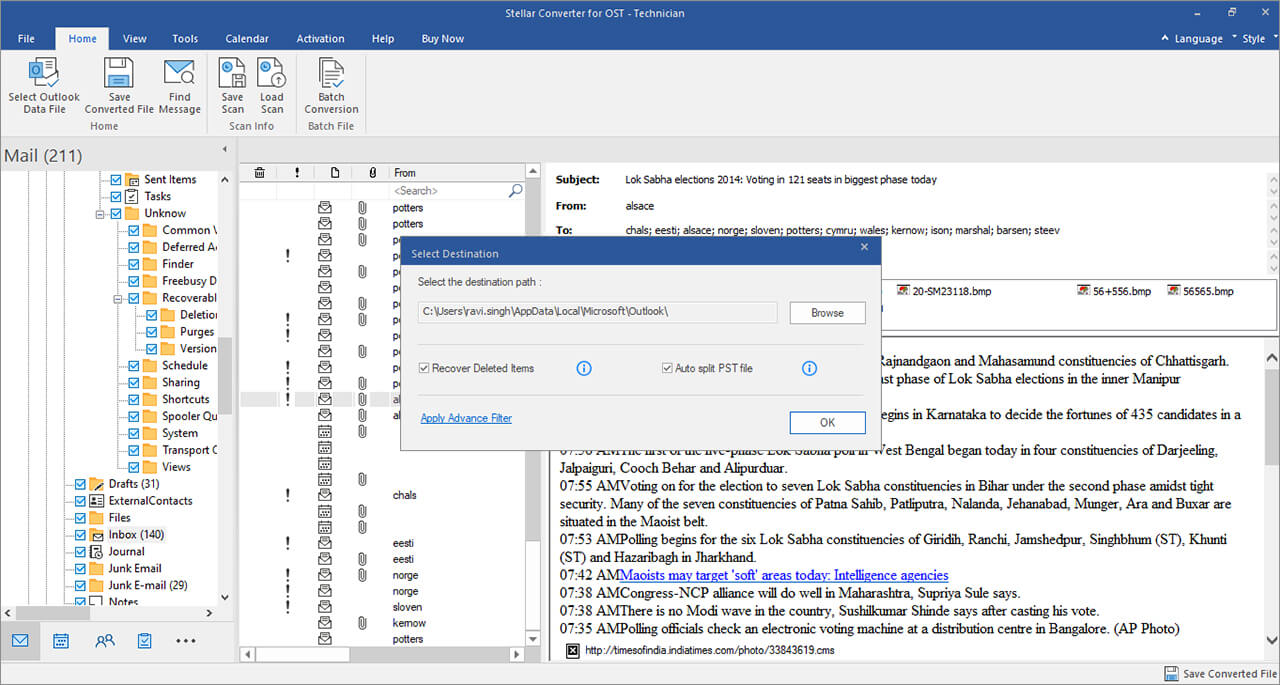Open attachment 56+556.bmp

(1113, 291)
